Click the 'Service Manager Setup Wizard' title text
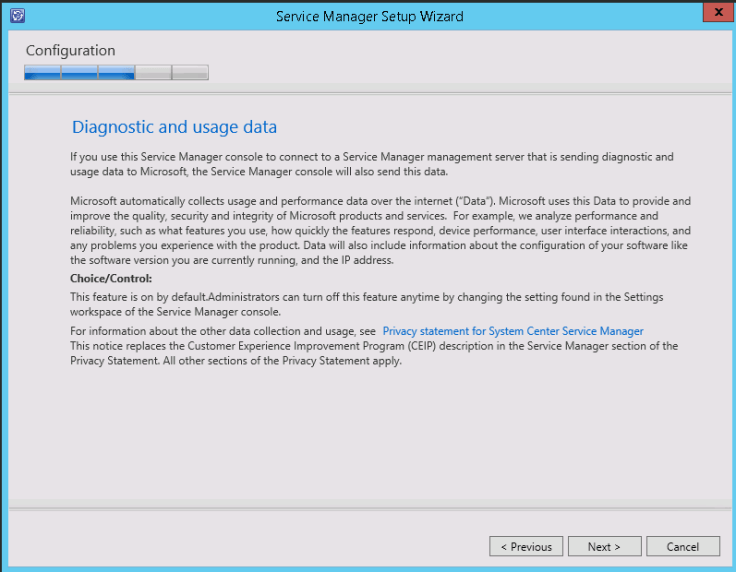 click(370, 16)
